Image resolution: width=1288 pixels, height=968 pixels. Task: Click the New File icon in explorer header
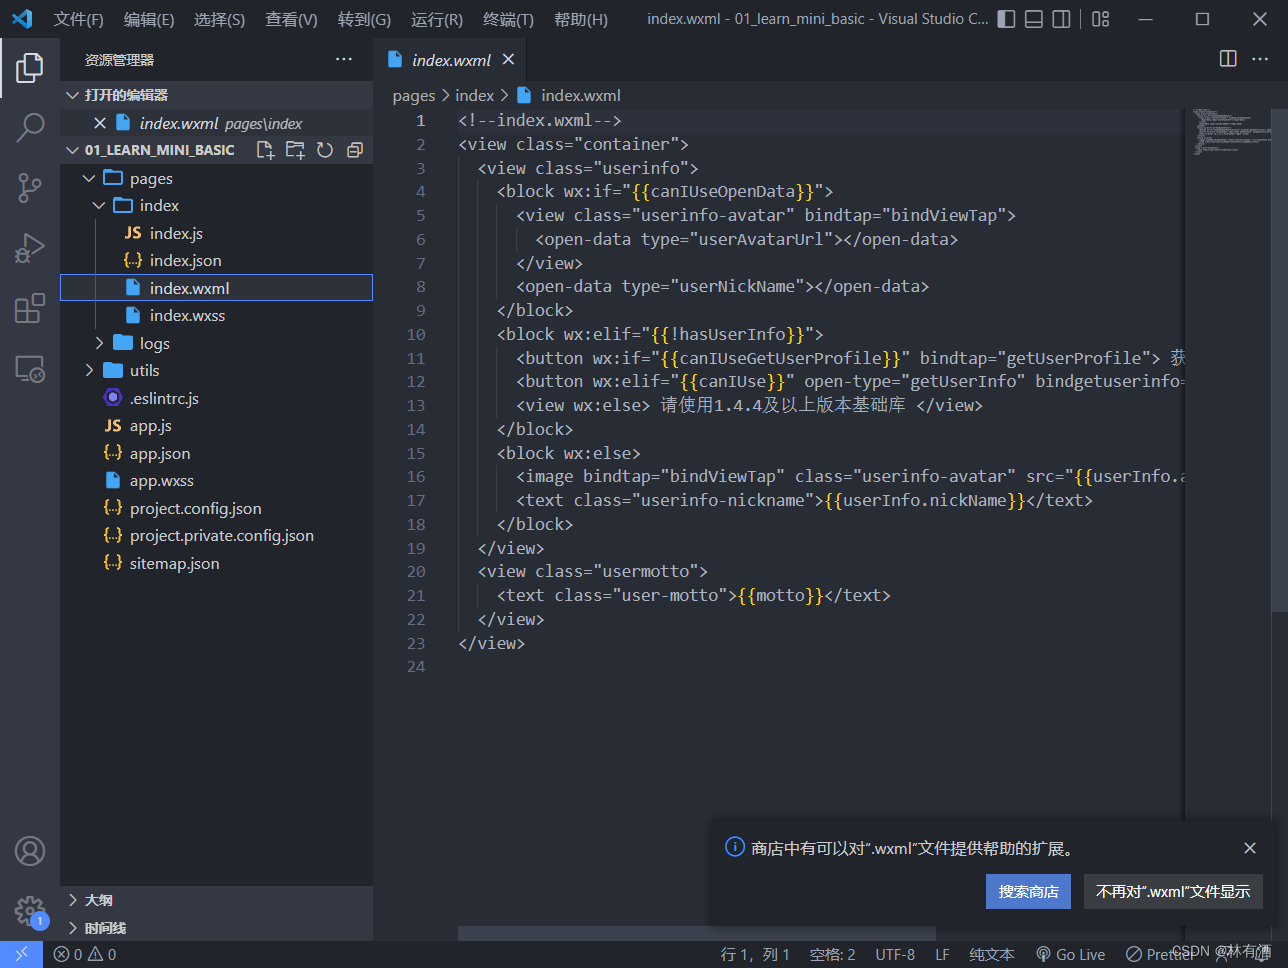click(265, 150)
